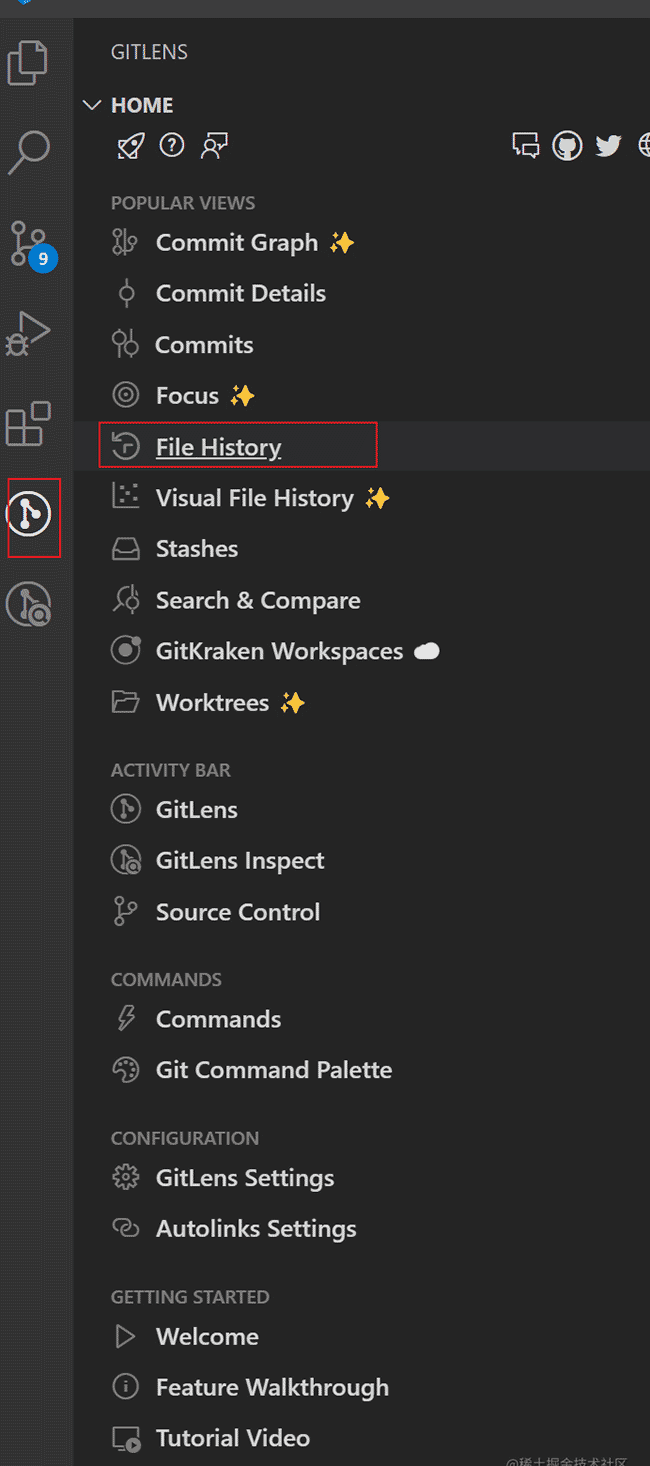Screen dimensions: 650x1466
Task: Click the Commit Graph icon
Action: click(125, 243)
